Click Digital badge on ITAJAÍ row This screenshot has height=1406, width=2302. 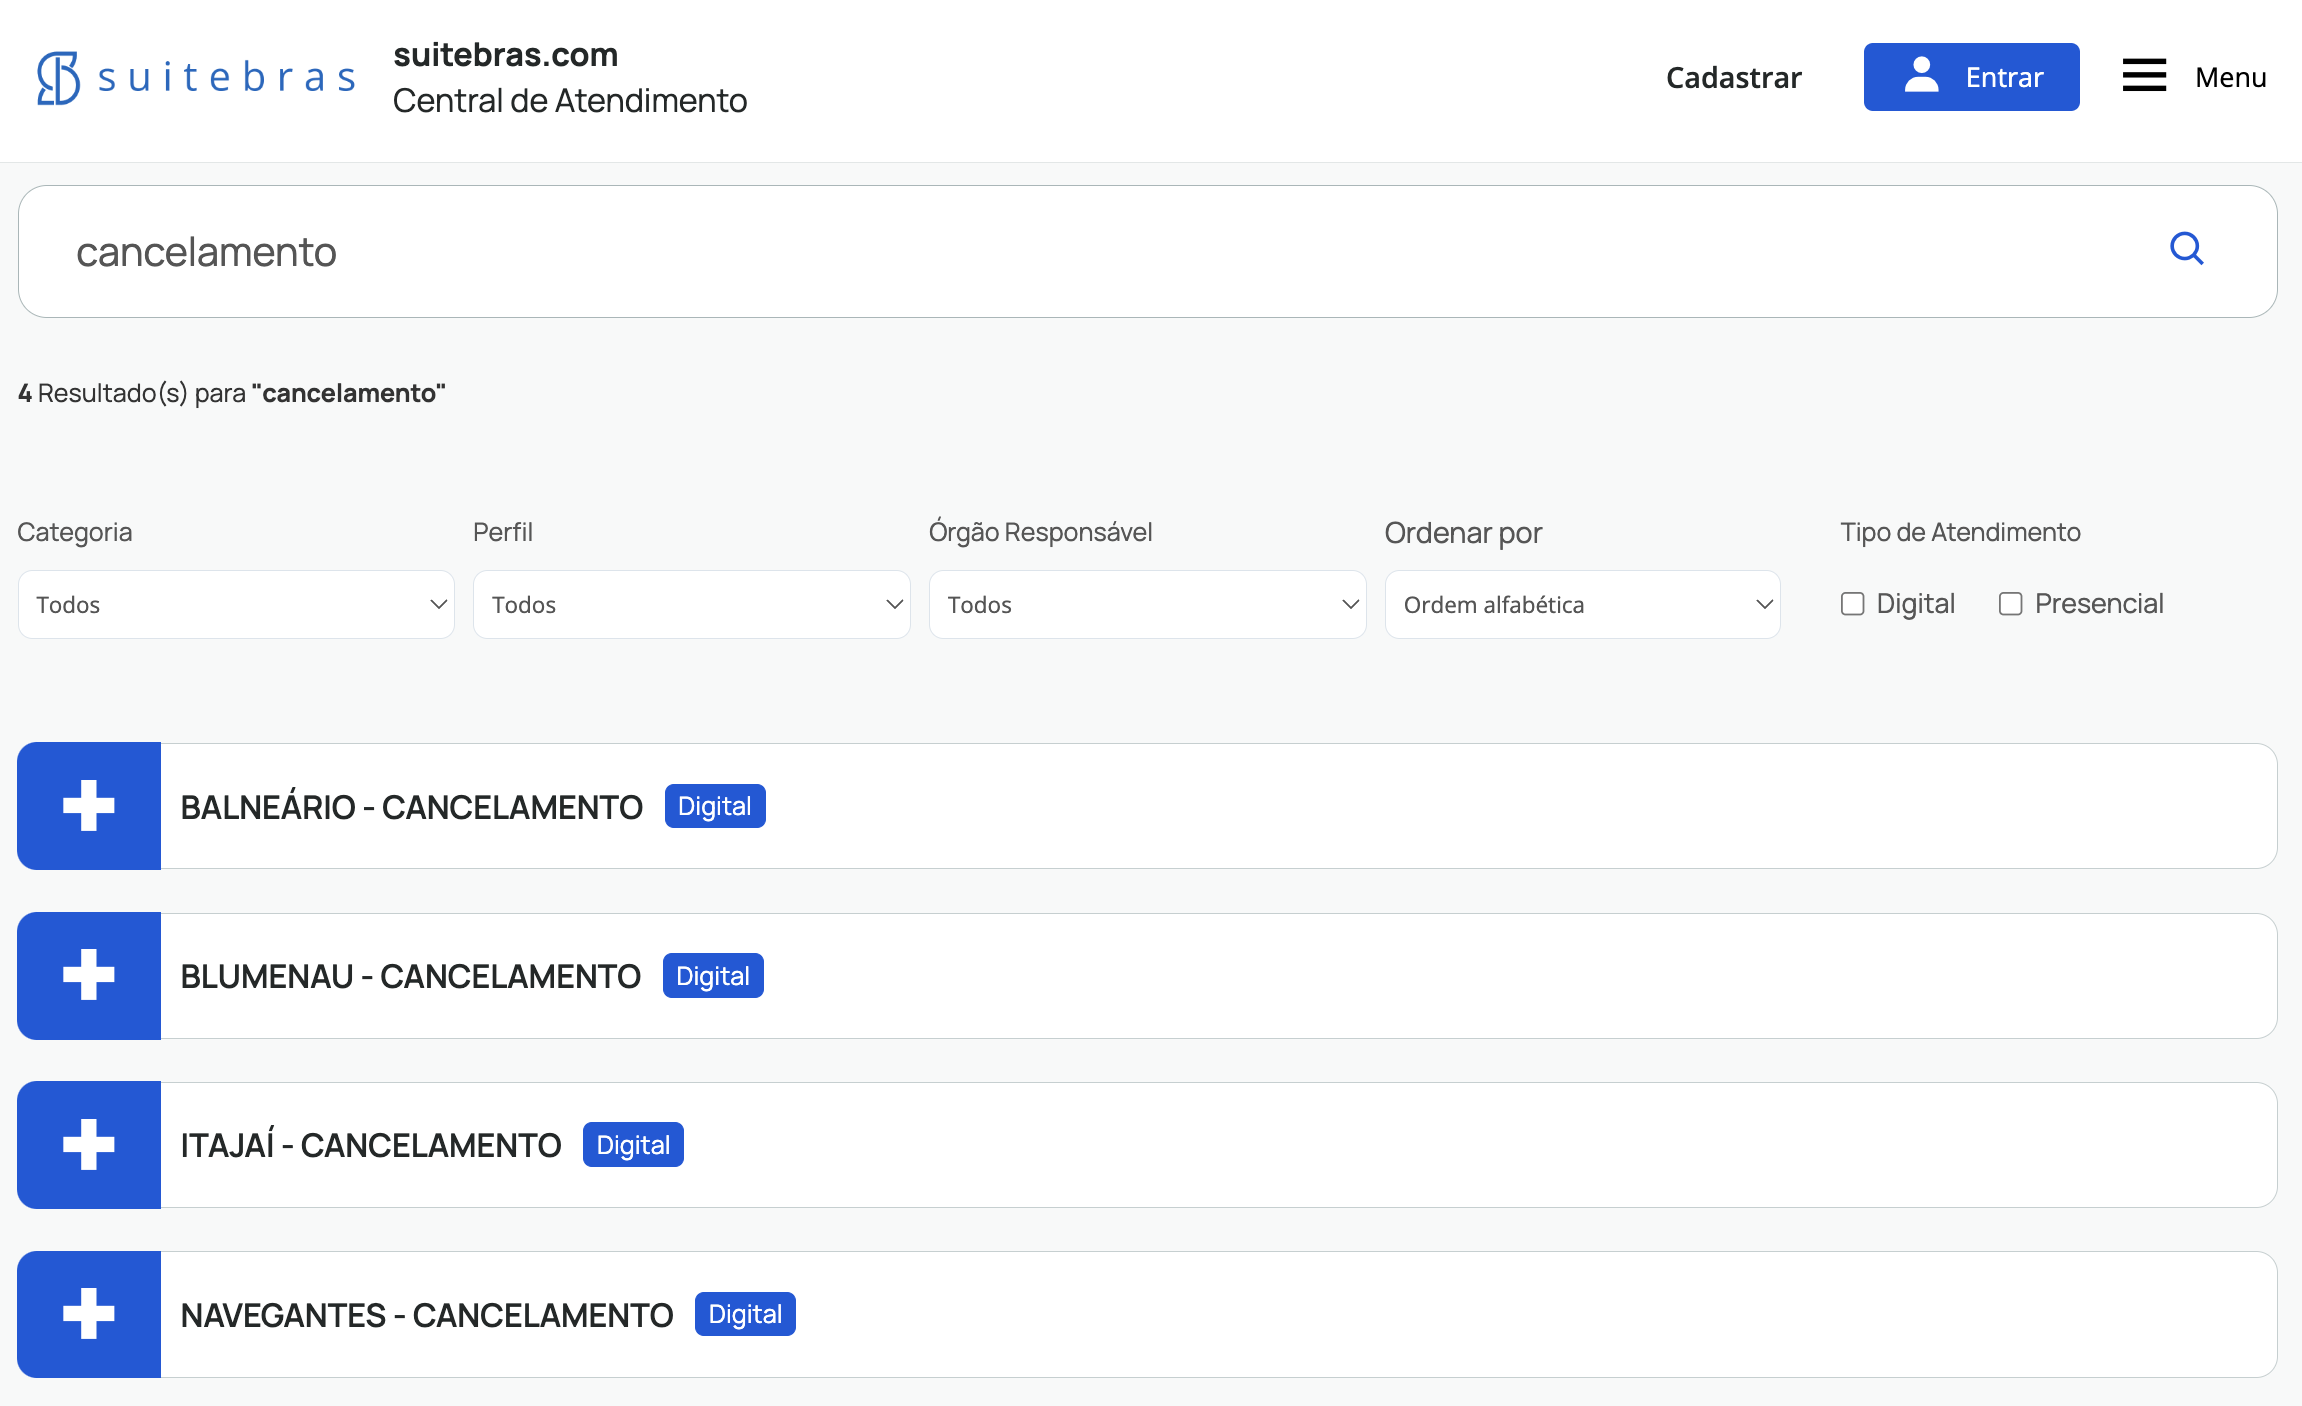tap(633, 1145)
